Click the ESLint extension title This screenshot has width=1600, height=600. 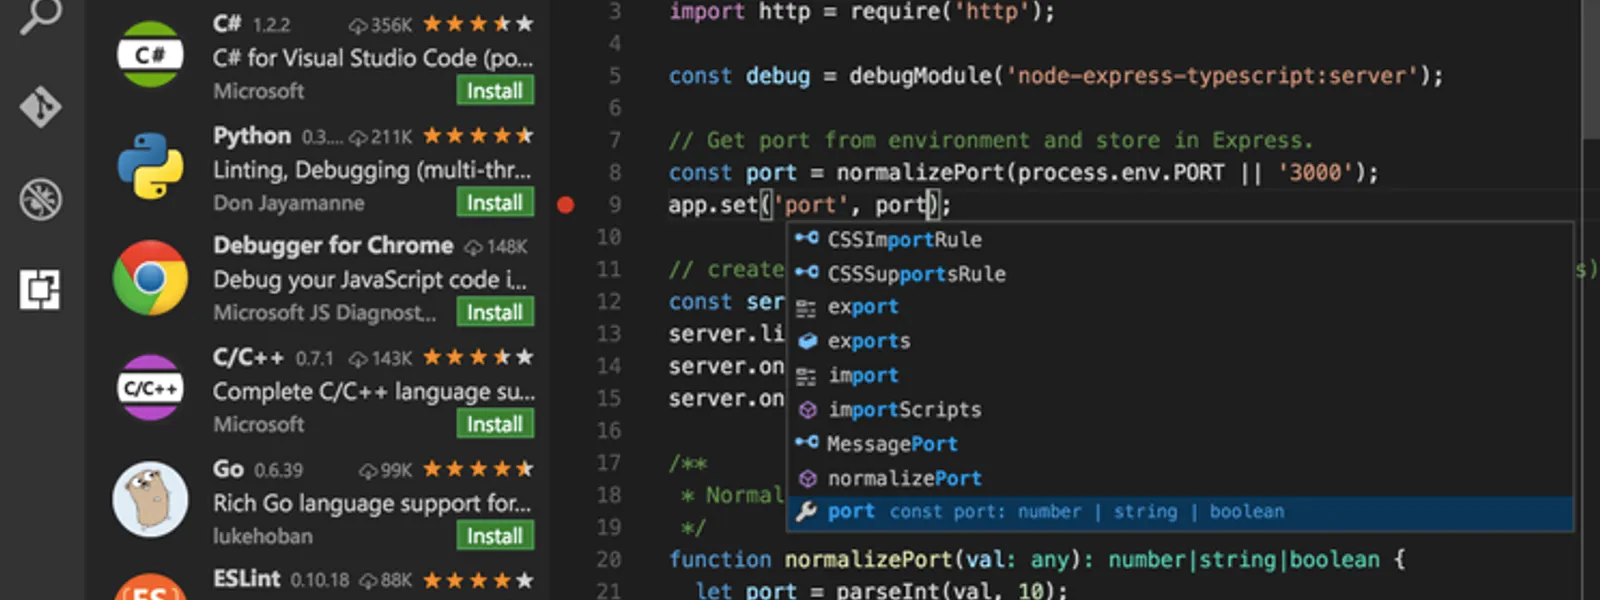[246, 579]
